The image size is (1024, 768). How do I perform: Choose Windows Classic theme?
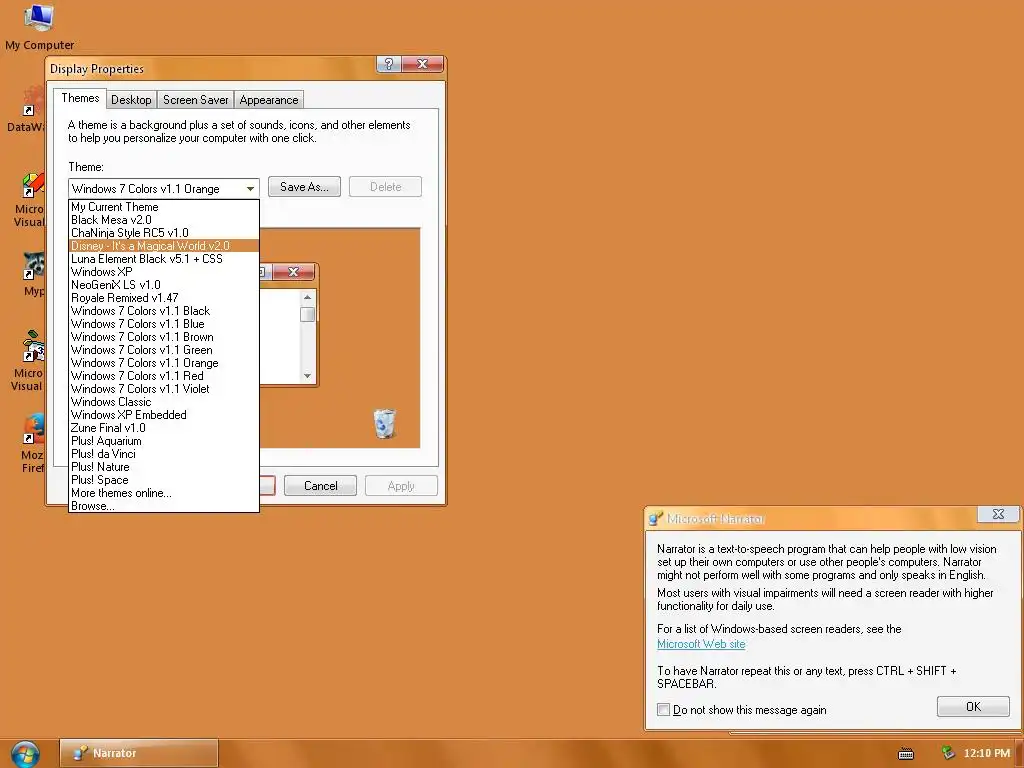164,402
